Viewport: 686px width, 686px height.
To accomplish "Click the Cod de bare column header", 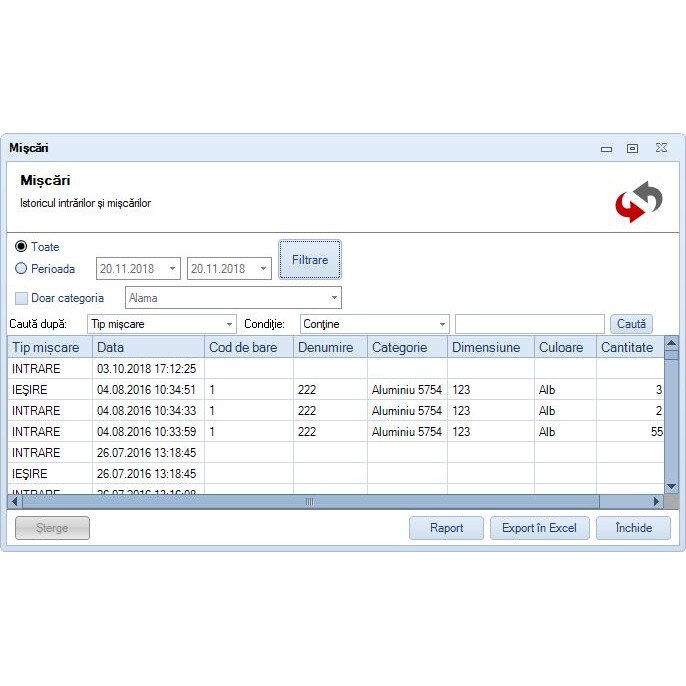I will coord(248,347).
